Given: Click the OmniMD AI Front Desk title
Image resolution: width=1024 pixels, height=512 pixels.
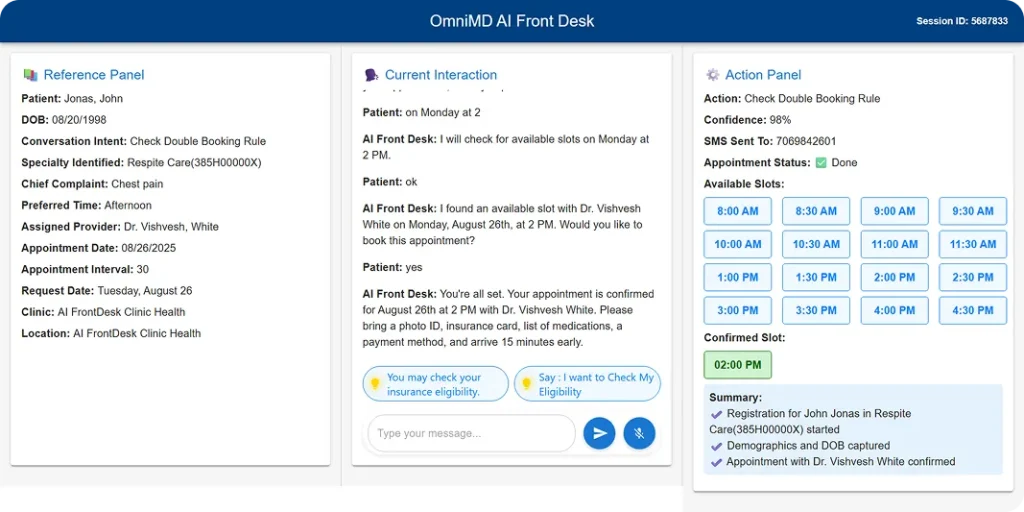Looking at the screenshot, I should (512, 21).
